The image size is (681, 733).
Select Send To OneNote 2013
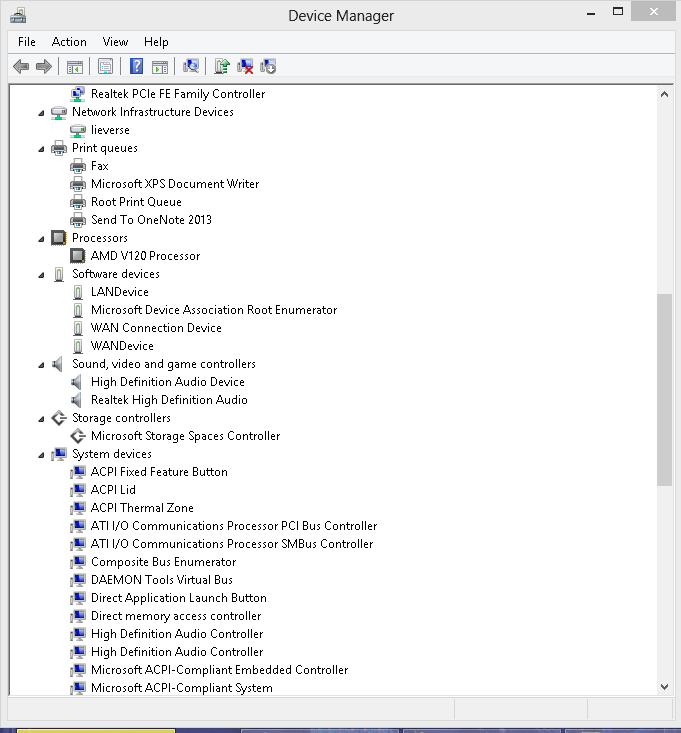(151, 220)
